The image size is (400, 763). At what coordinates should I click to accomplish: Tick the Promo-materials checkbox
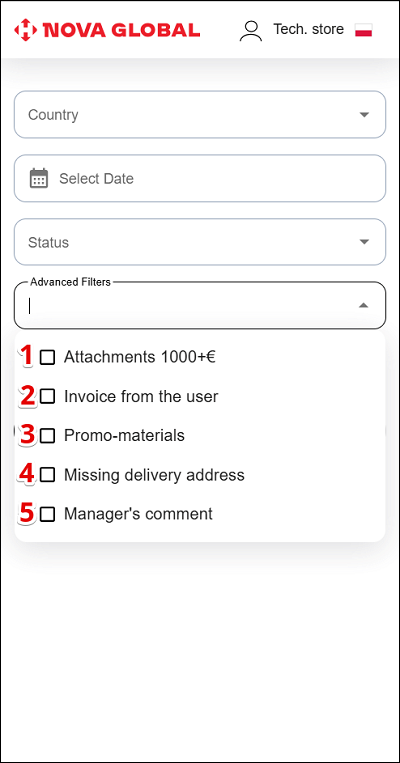tap(47, 436)
